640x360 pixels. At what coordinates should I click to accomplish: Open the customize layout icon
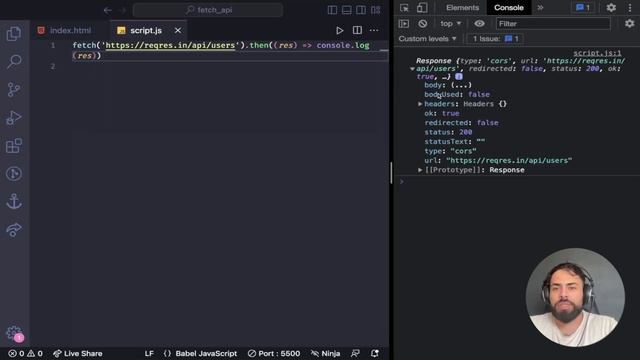tap(376, 10)
